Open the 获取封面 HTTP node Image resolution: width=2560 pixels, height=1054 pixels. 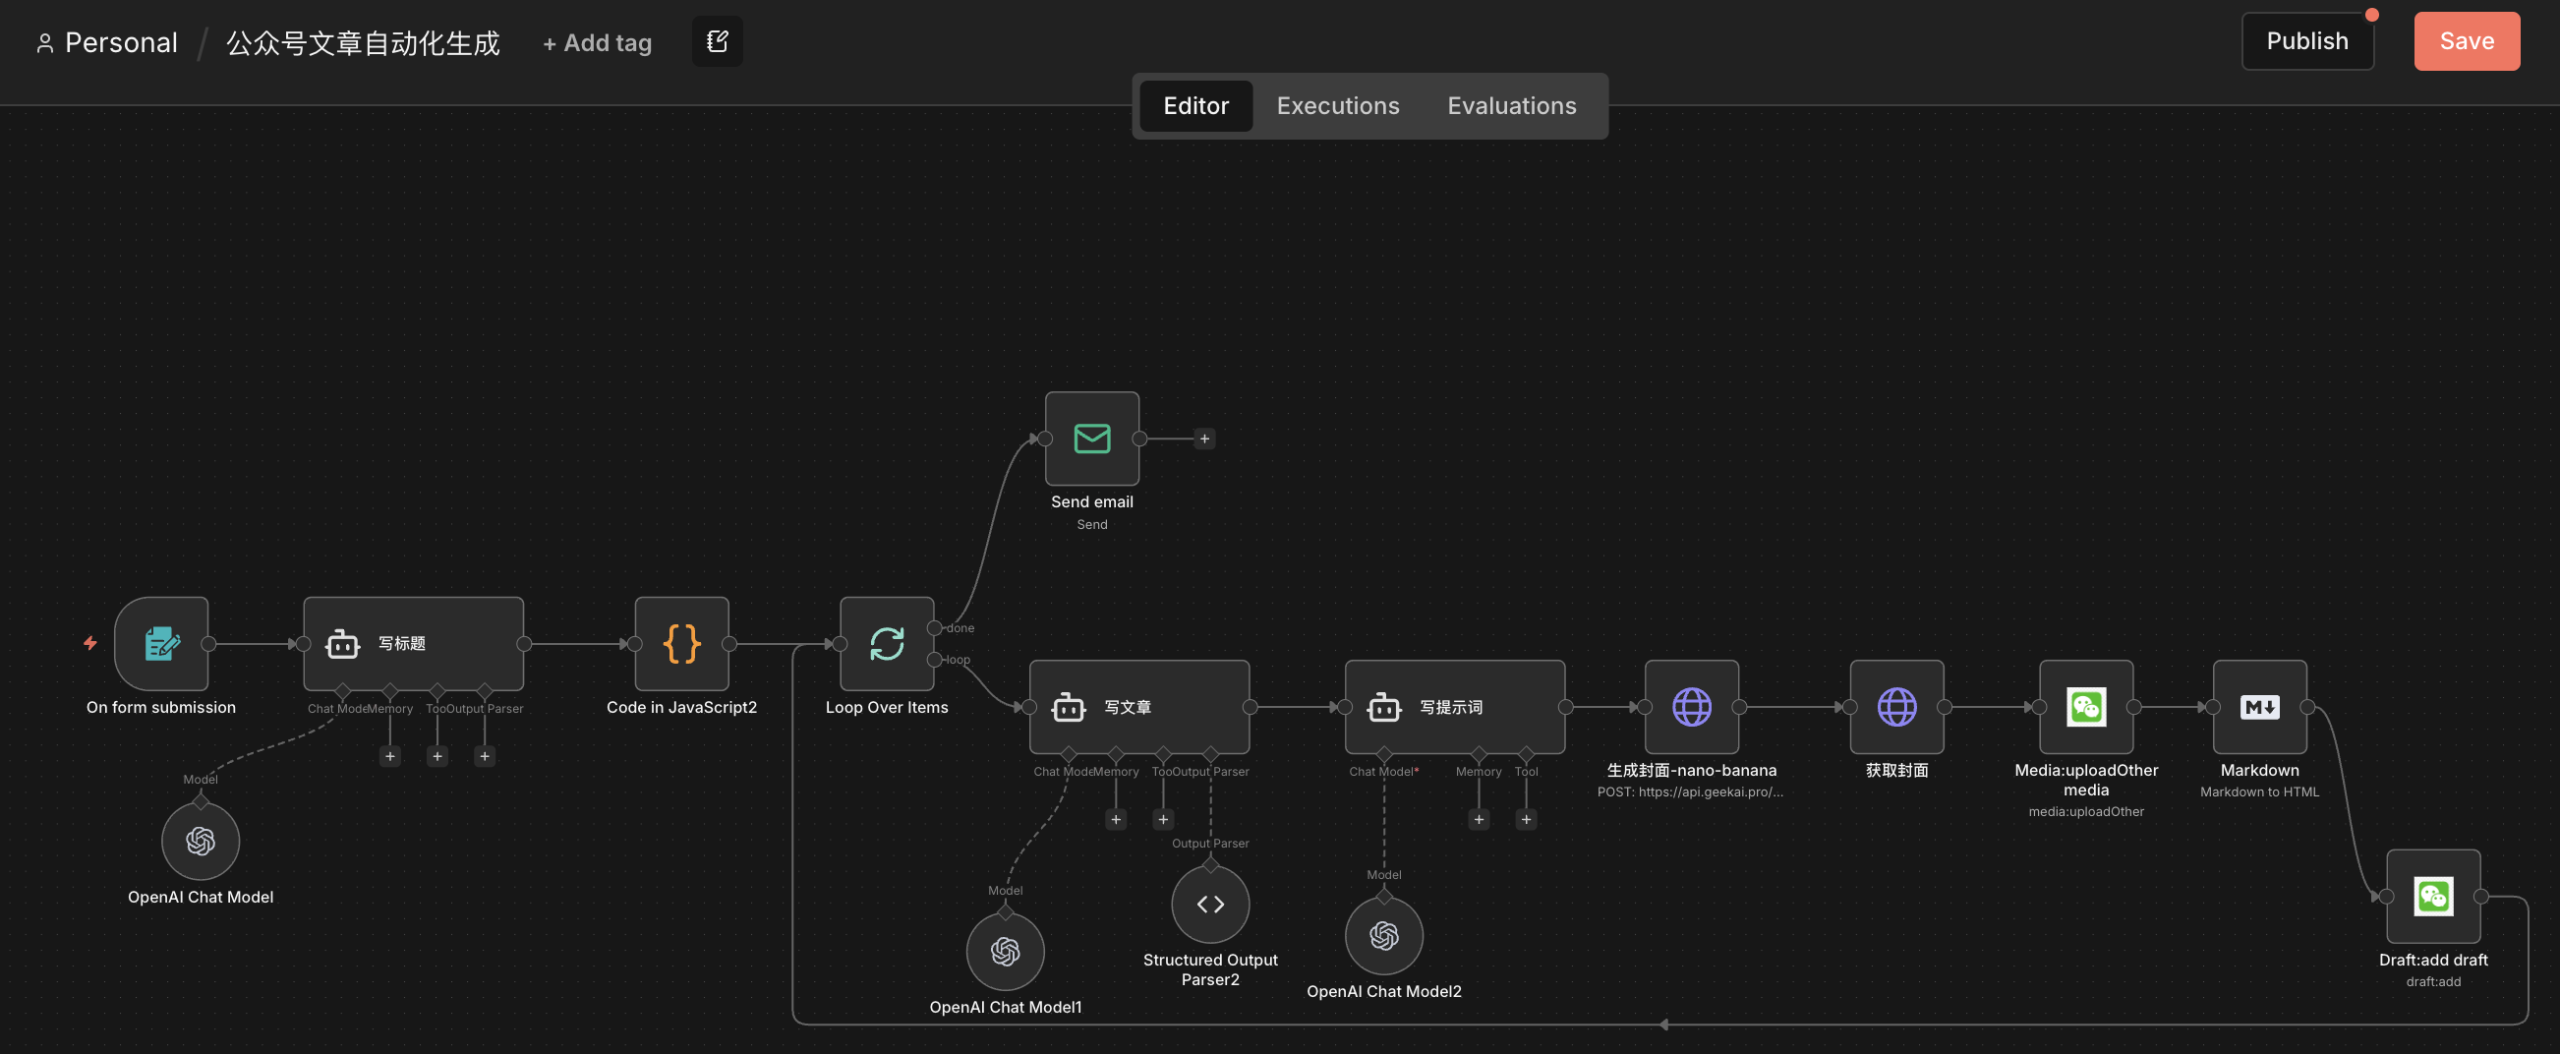(1896, 707)
